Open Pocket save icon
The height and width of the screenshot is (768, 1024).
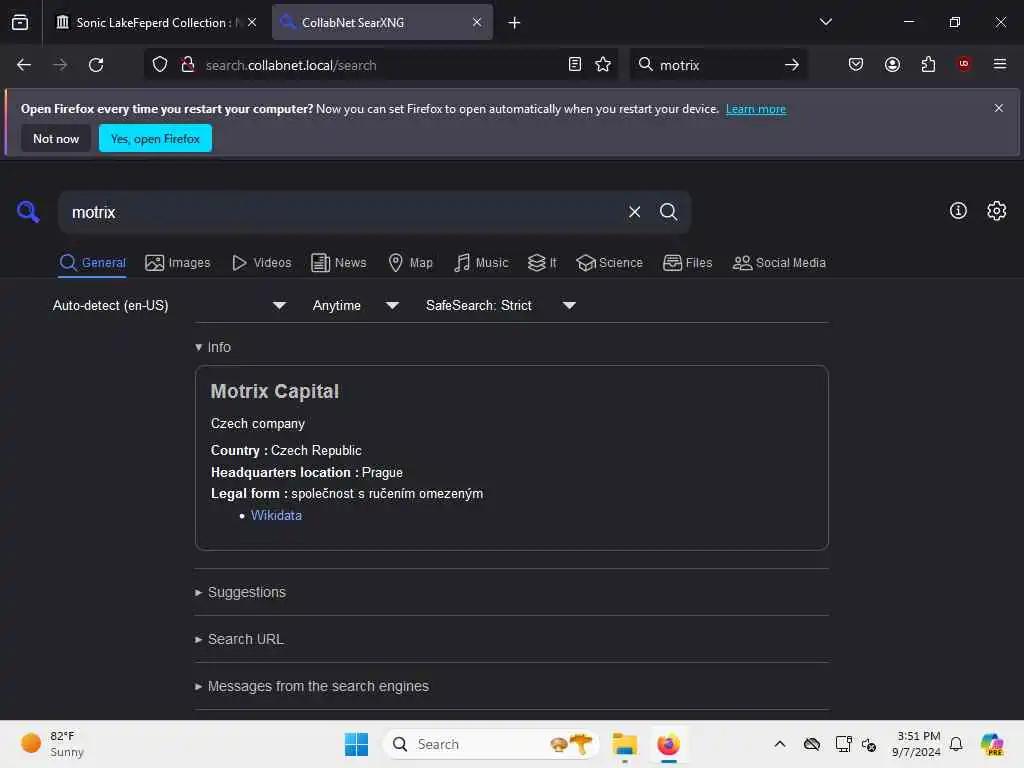tap(856, 64)
